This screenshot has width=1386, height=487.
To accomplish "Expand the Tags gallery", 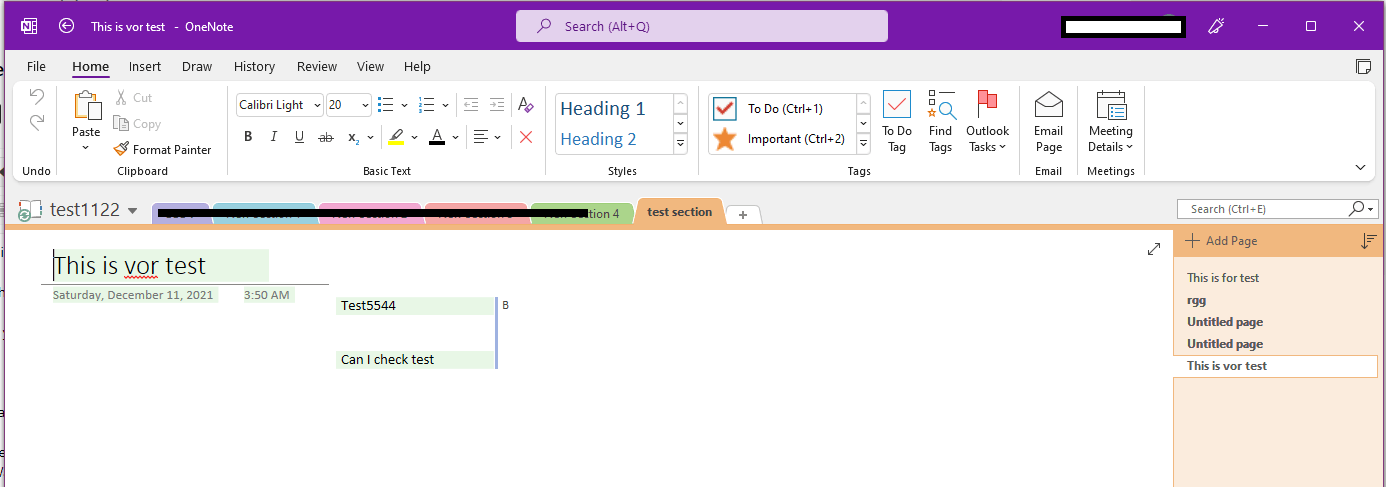I will pos(863,144).
